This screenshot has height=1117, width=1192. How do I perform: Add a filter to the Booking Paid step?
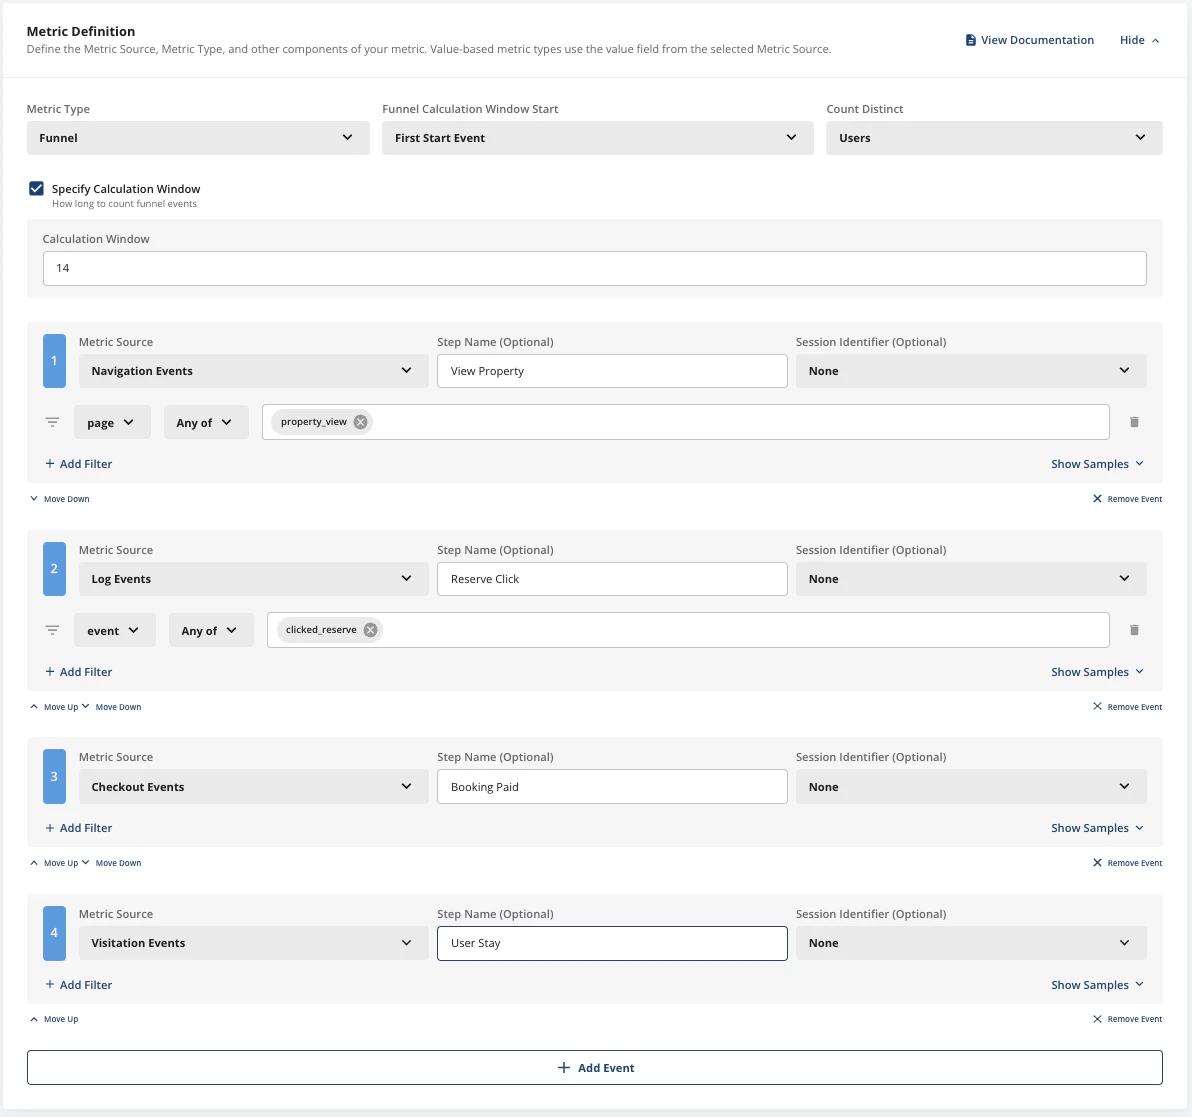(x=78, y=827)
